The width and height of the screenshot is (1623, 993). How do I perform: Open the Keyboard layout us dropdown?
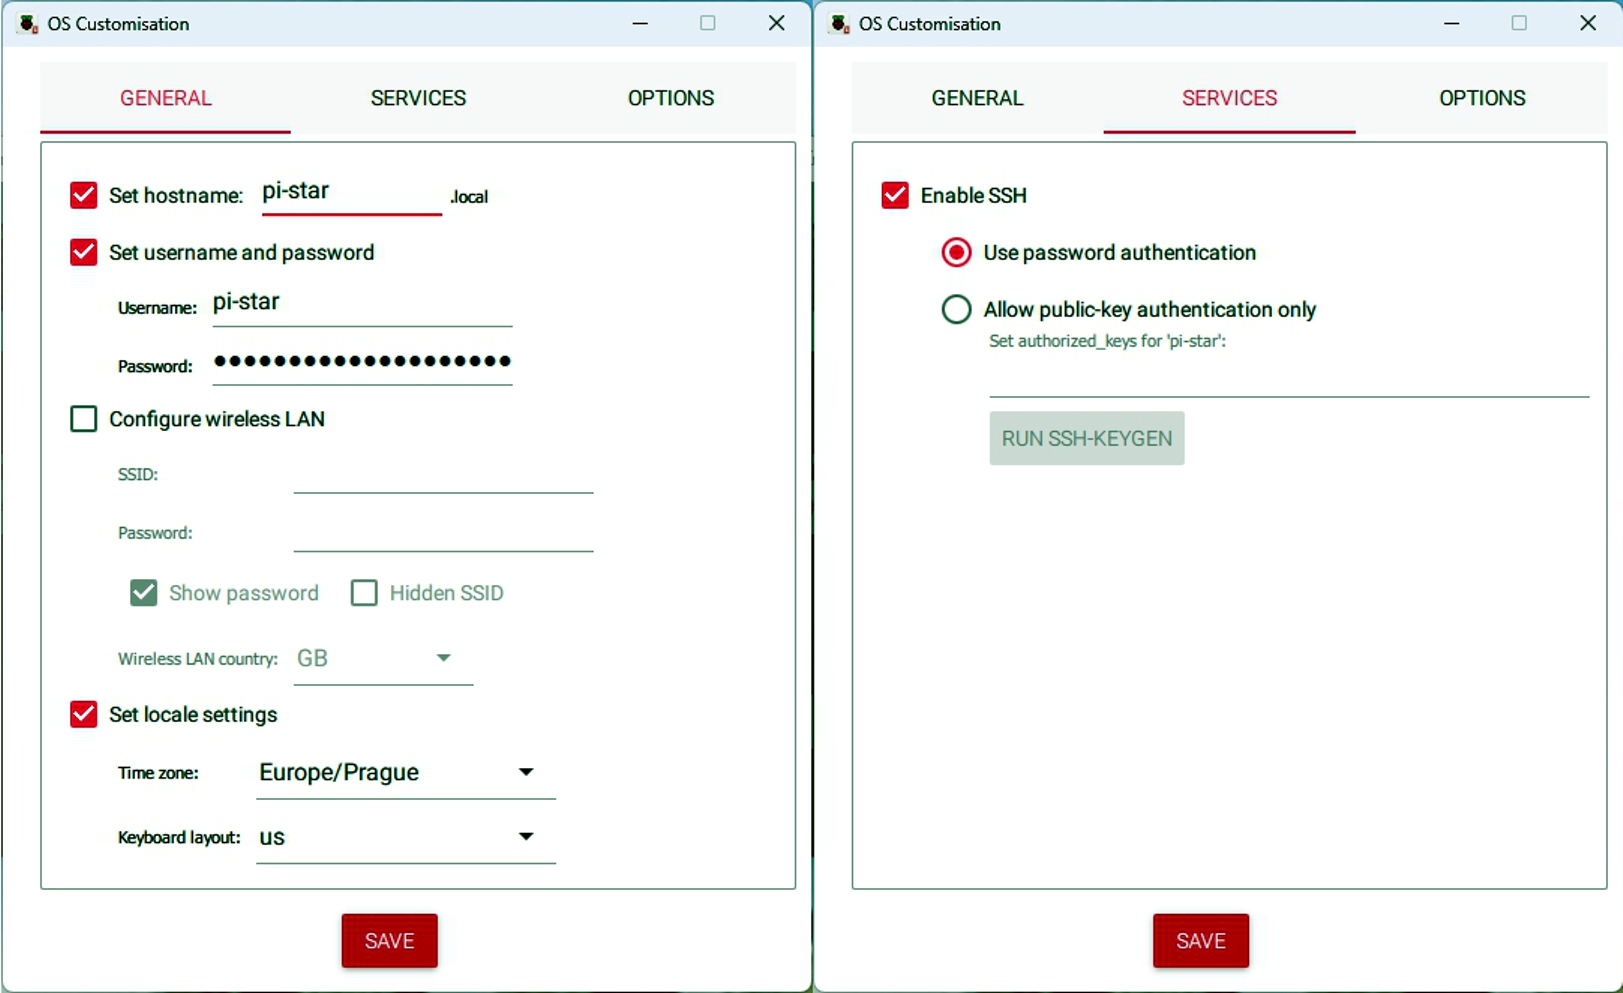(405, 838)
